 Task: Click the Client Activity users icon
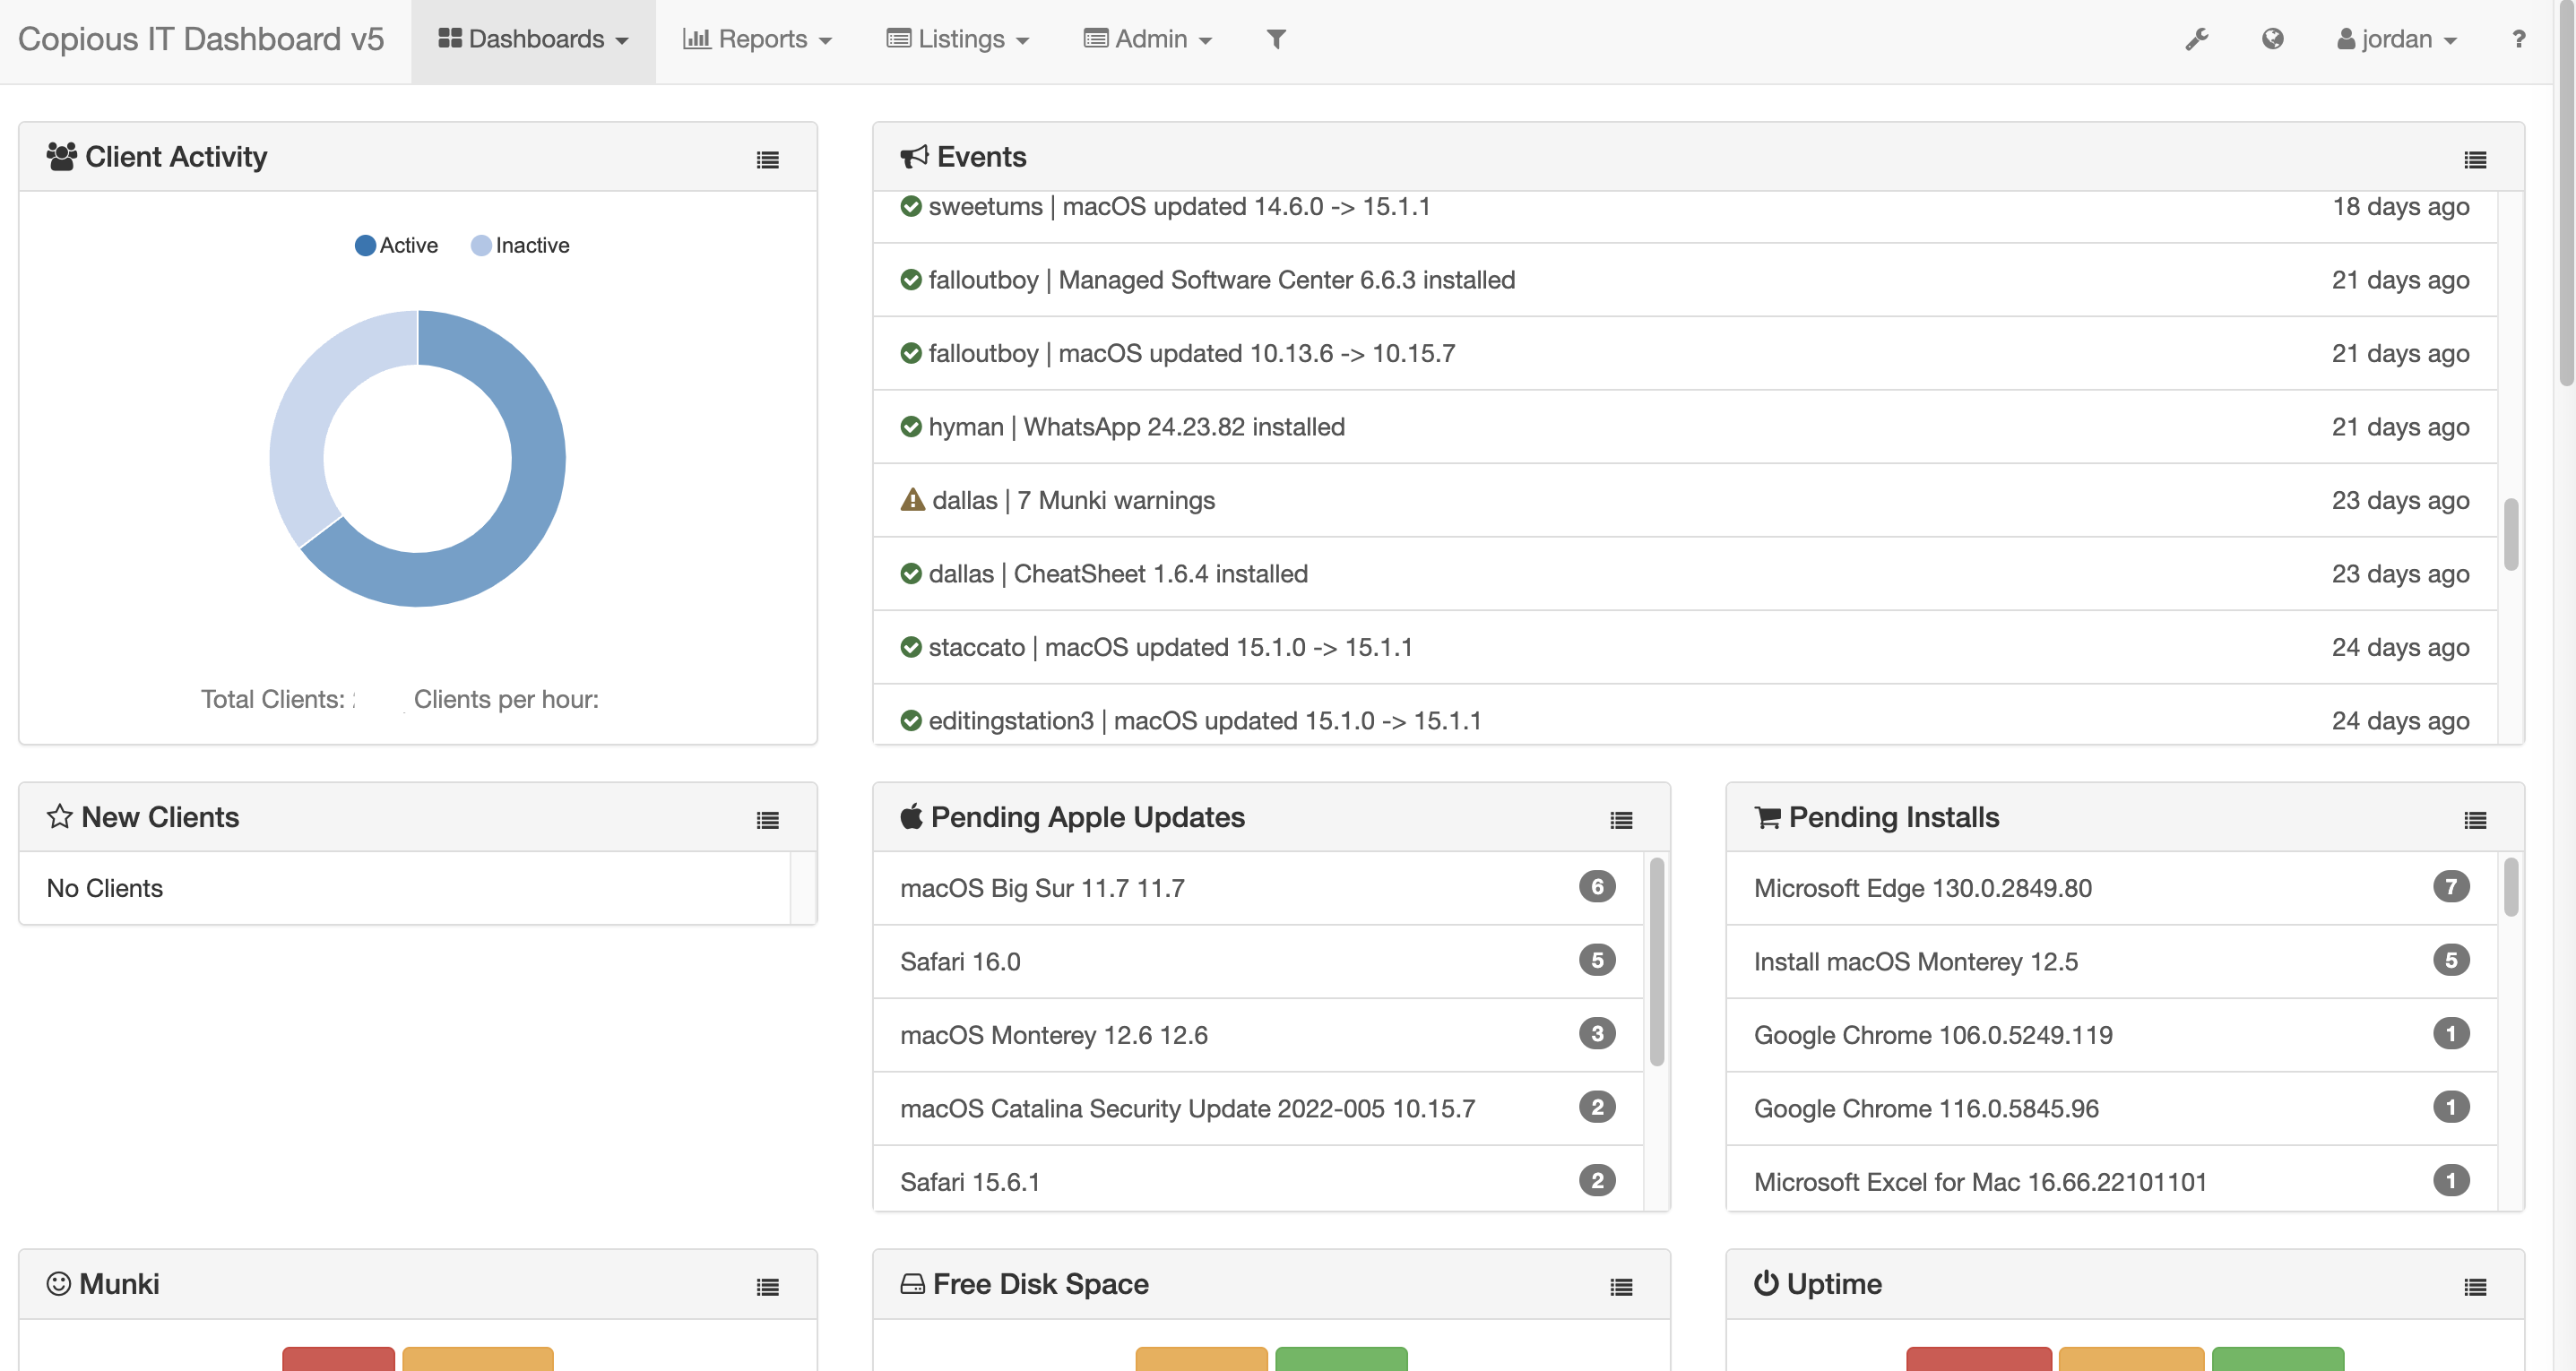click(62, 157)
